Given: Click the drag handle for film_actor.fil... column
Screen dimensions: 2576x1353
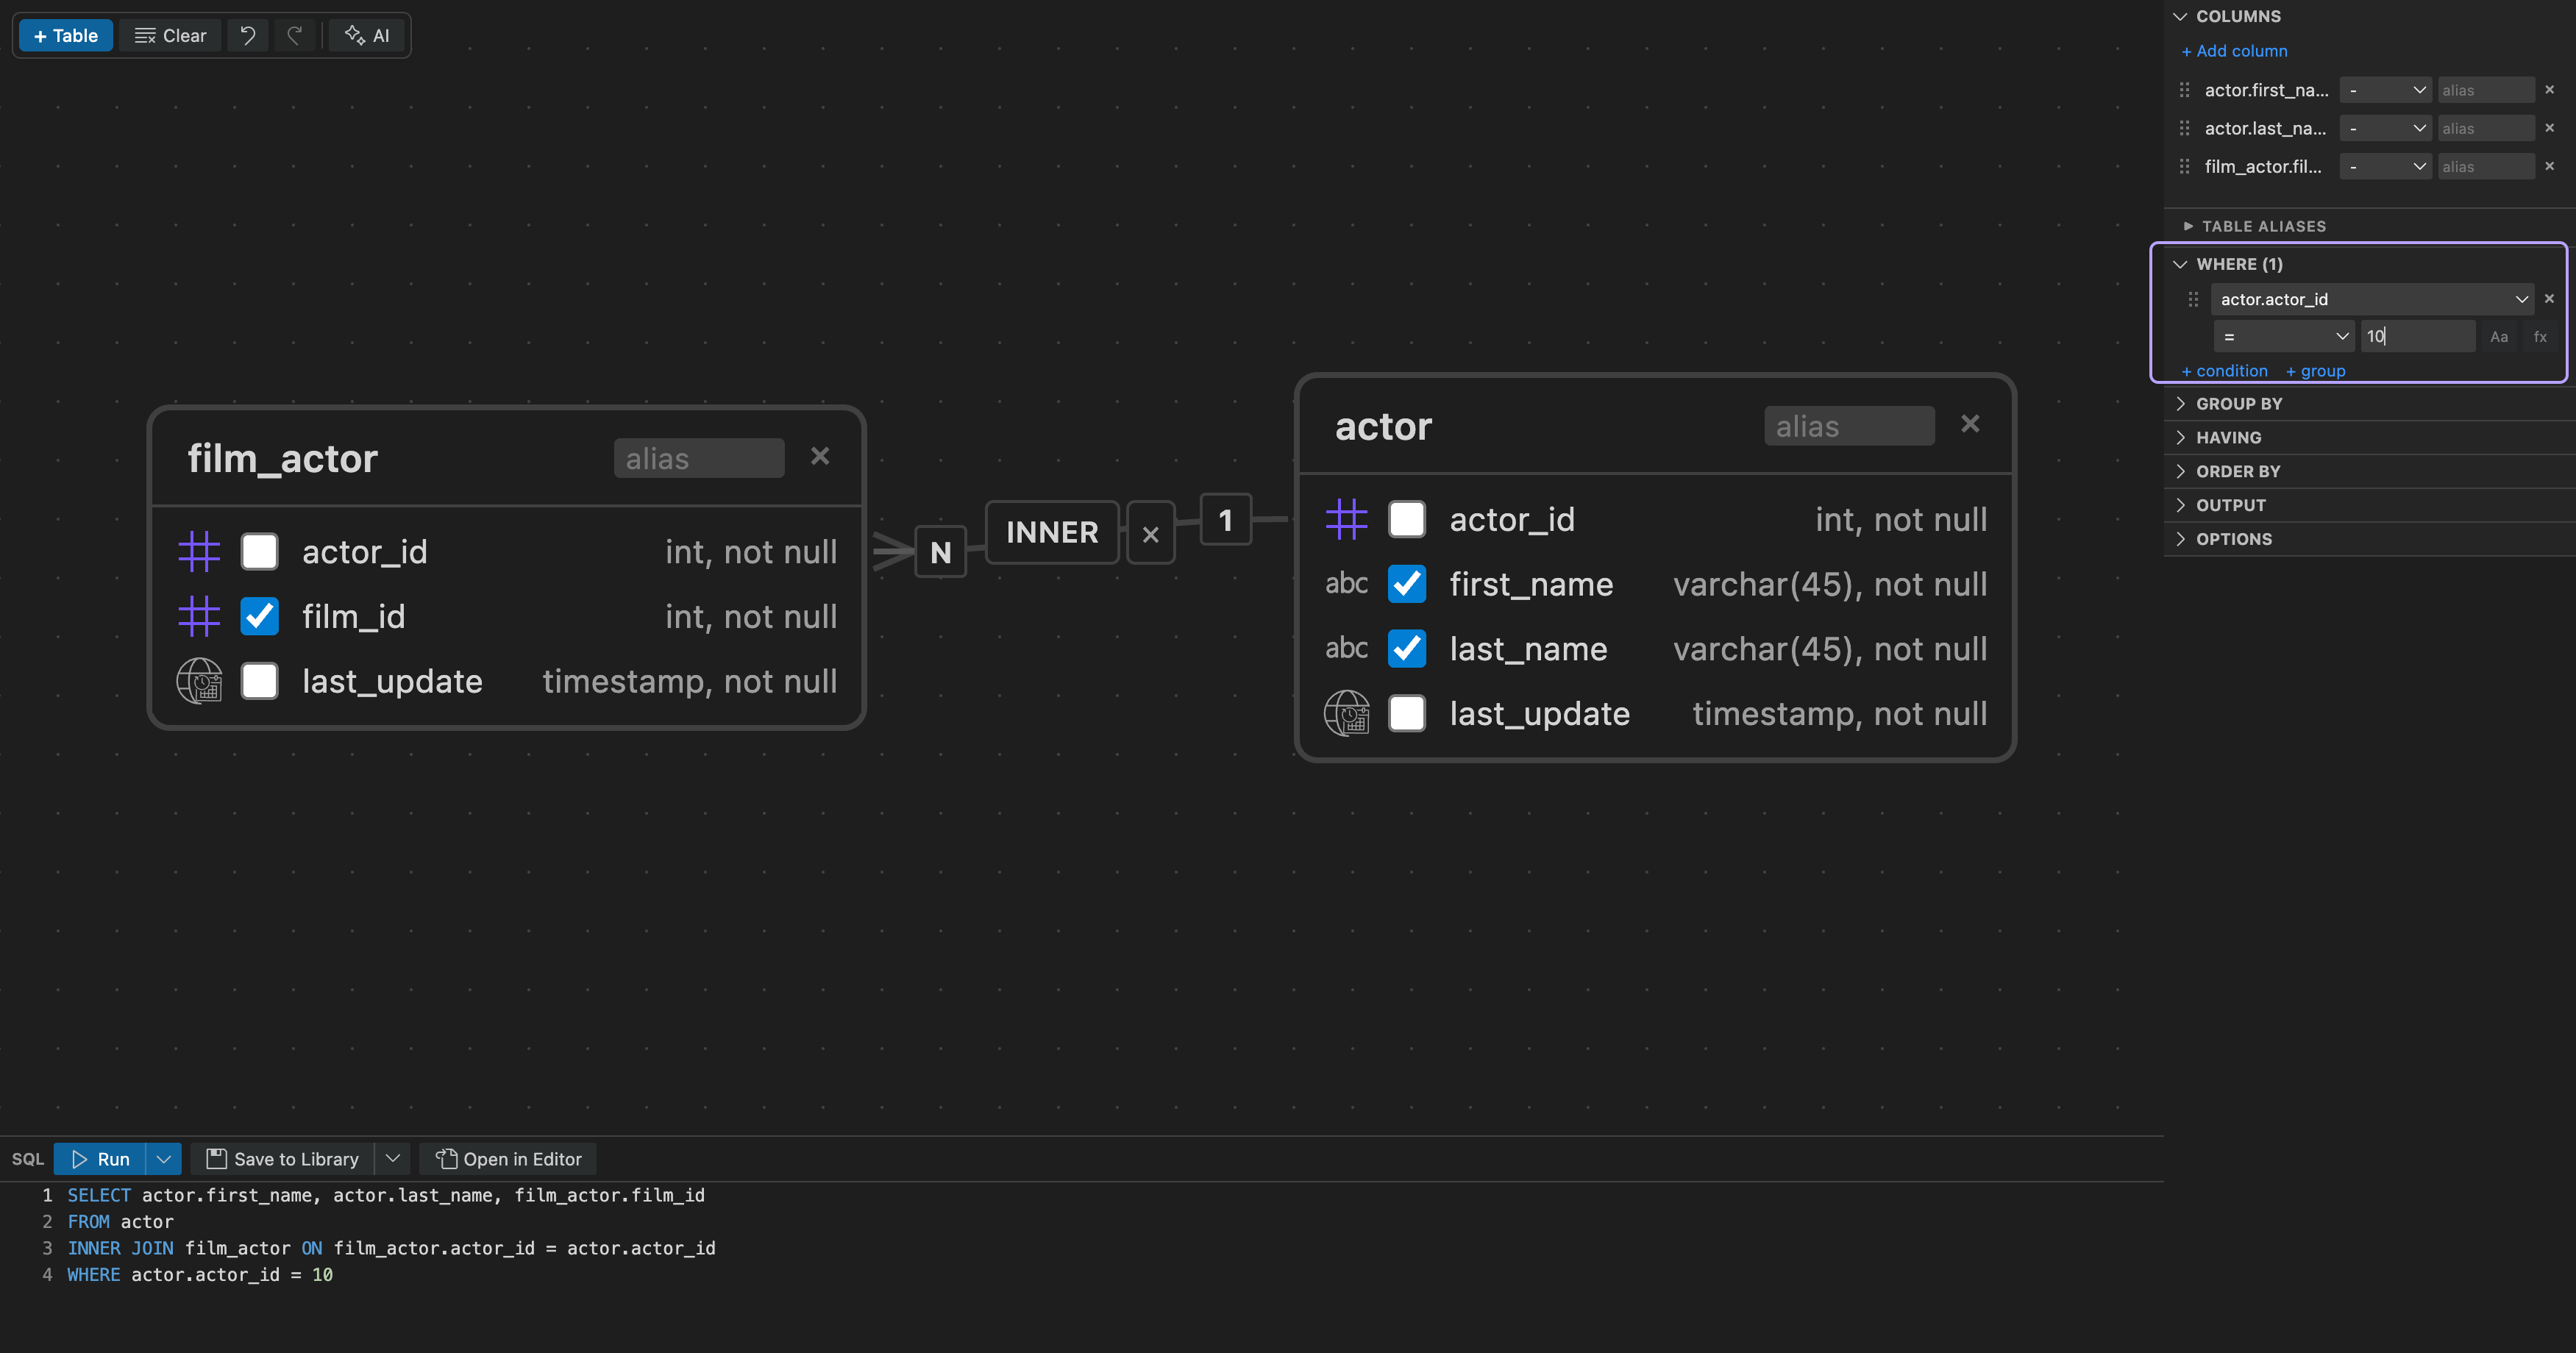Looking at the screenshot, I should pos(2185,167).
